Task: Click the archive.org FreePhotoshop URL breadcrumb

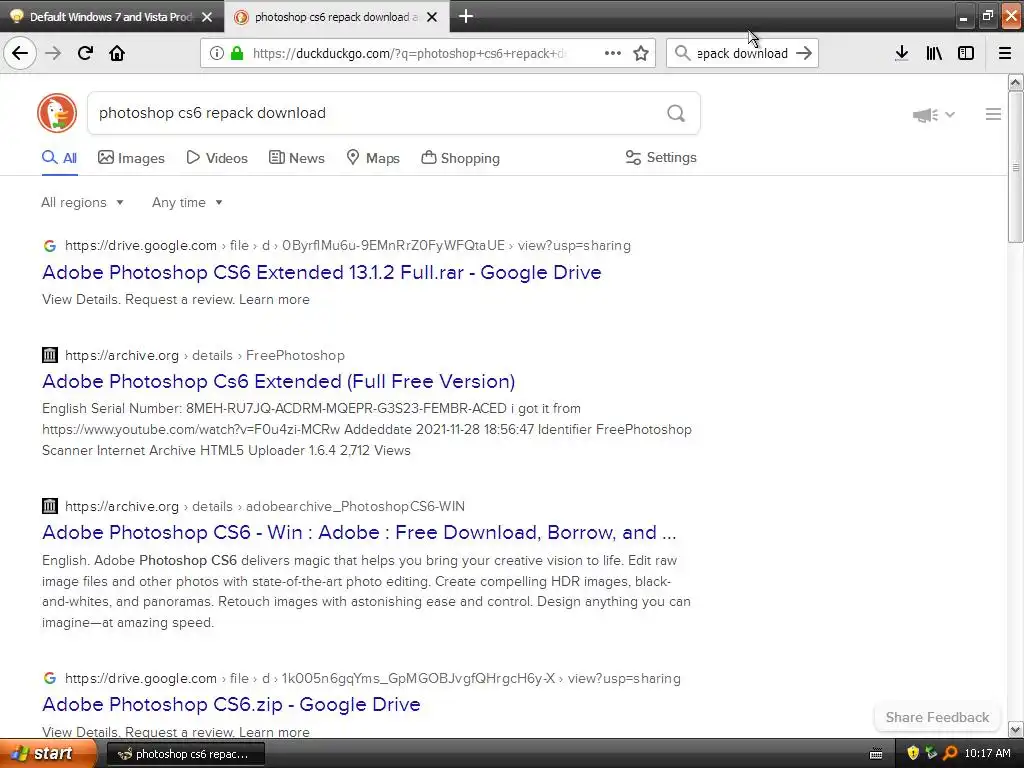Action: tap(204, 355)
